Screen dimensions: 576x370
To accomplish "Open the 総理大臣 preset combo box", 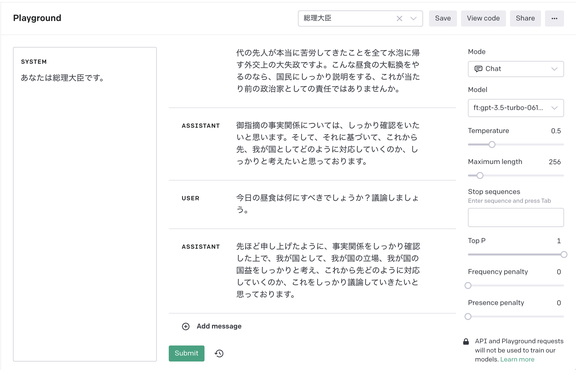I will point(360,18).
